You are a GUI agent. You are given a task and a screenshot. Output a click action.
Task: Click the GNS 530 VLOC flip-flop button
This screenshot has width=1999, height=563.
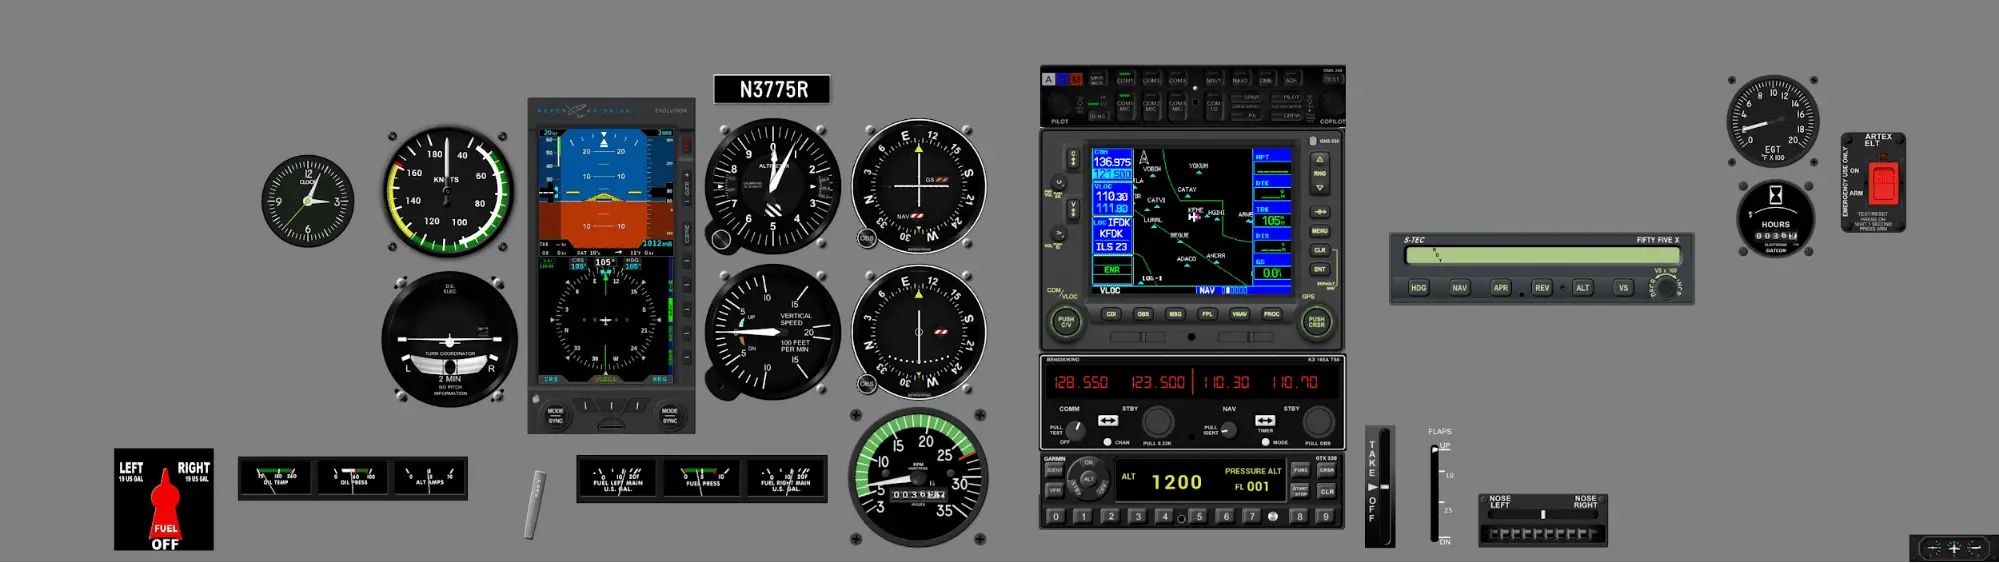(x=1073, y=209)
